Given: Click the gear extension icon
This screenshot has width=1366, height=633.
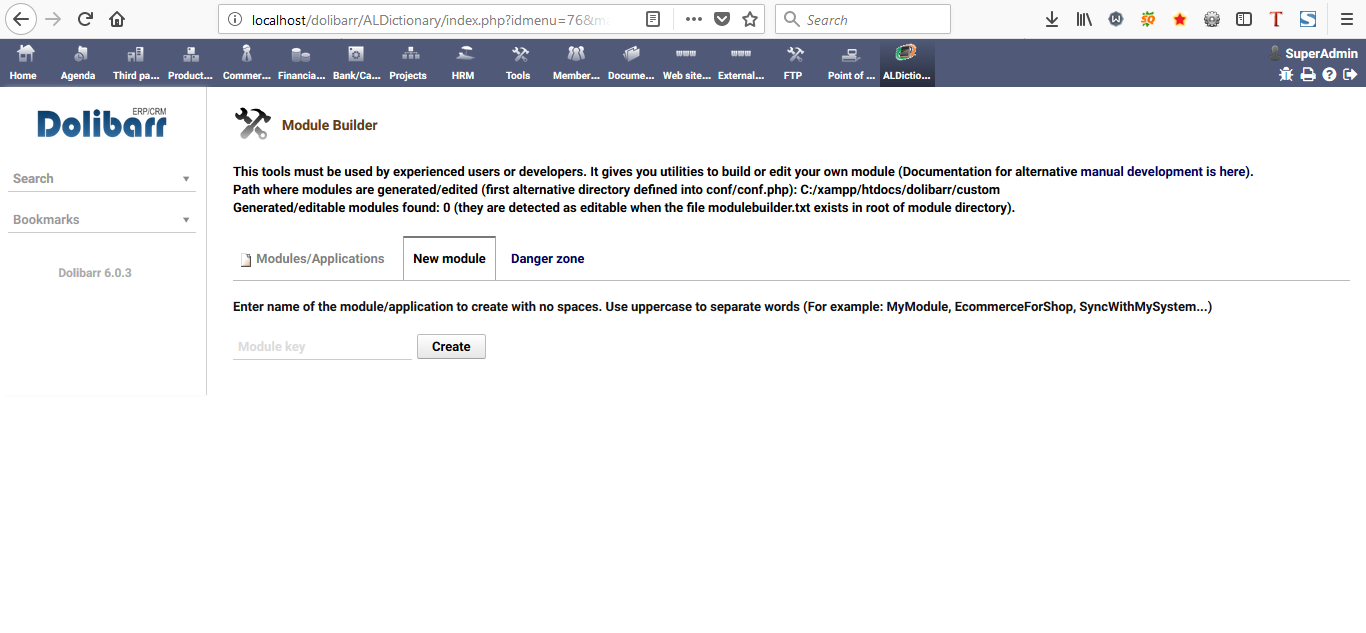Looking at the screenshot, I should [1212, 19].
